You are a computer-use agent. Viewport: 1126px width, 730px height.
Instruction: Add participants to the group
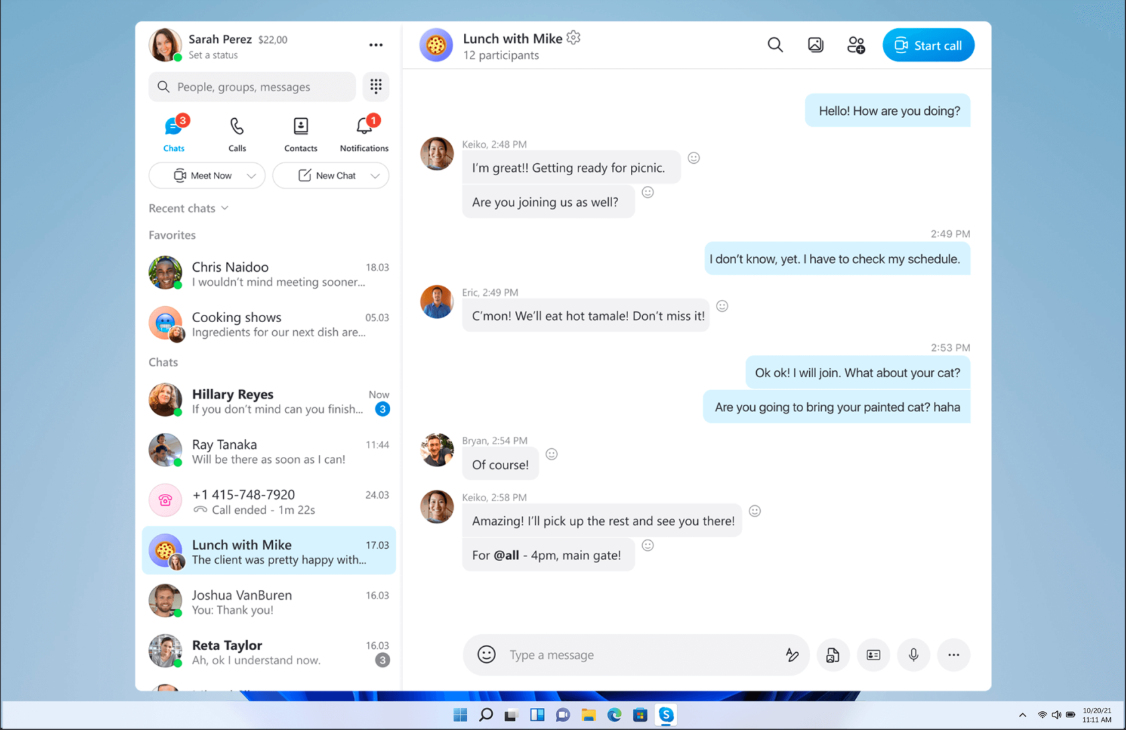click(856, 45)
